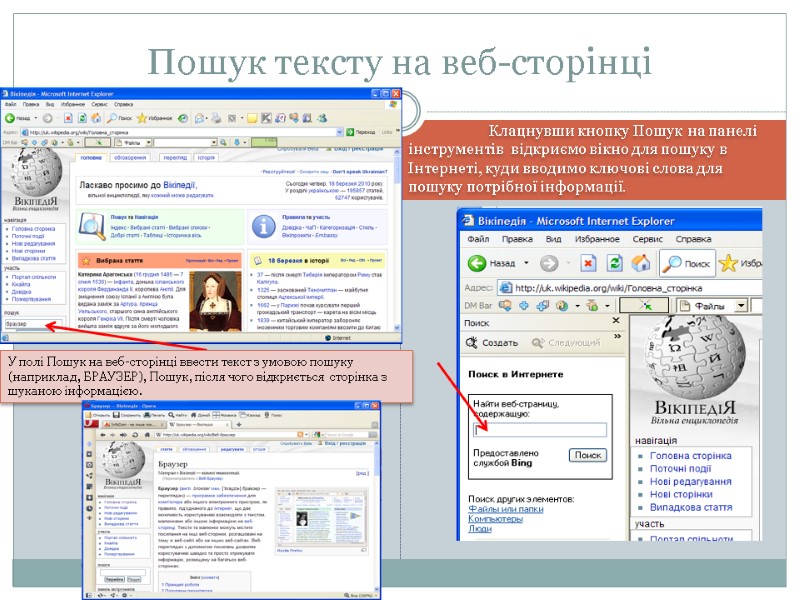
Task: Click the Print icon in top-left IE toolbar
Action: [x=216, y=118]
